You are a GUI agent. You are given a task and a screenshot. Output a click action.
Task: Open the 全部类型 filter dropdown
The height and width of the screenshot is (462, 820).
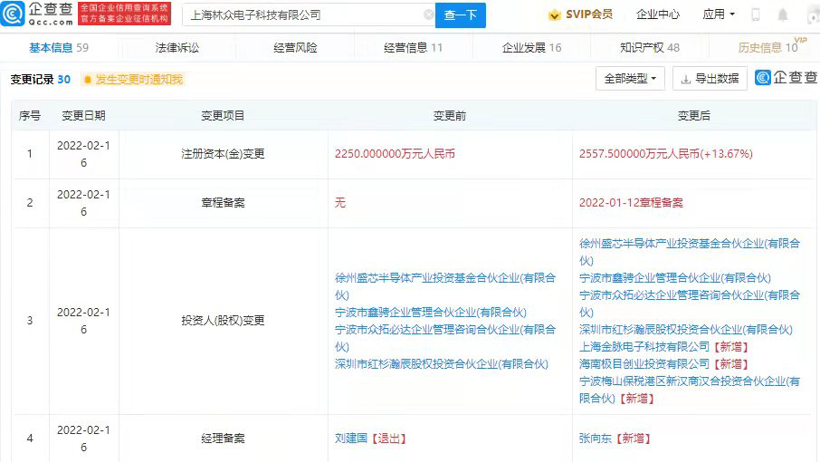tap(630, 78)
